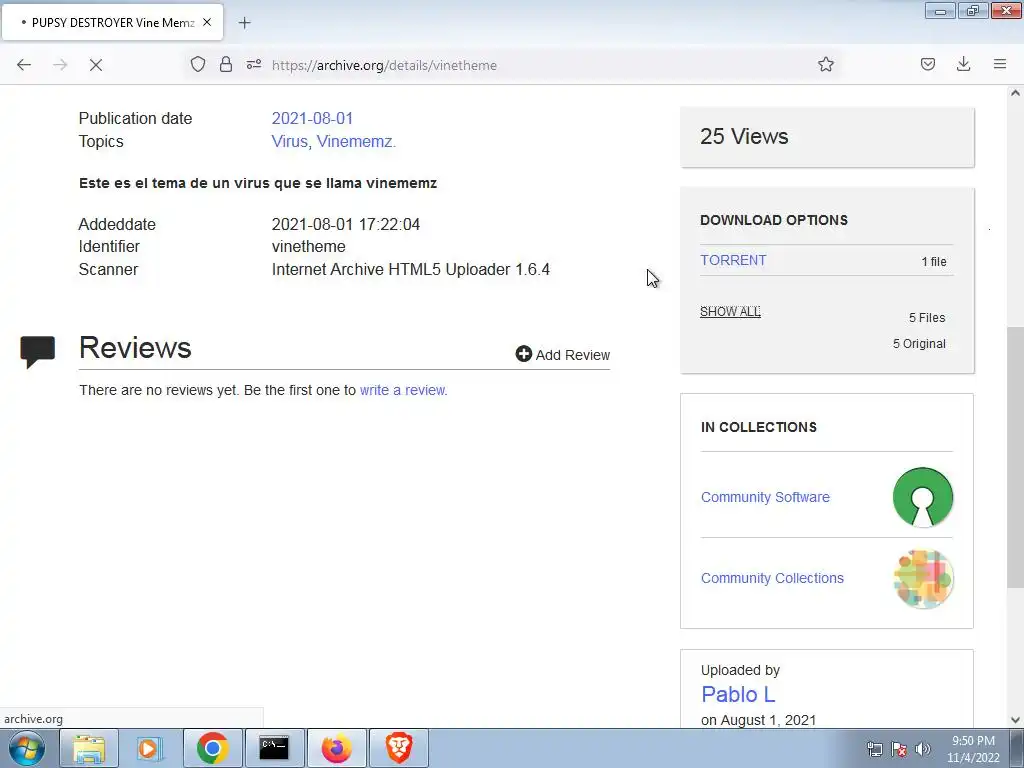This screenshot has height=768, width=1024.
Task: Follow the 'write a review' link
Action: [403, 390]
